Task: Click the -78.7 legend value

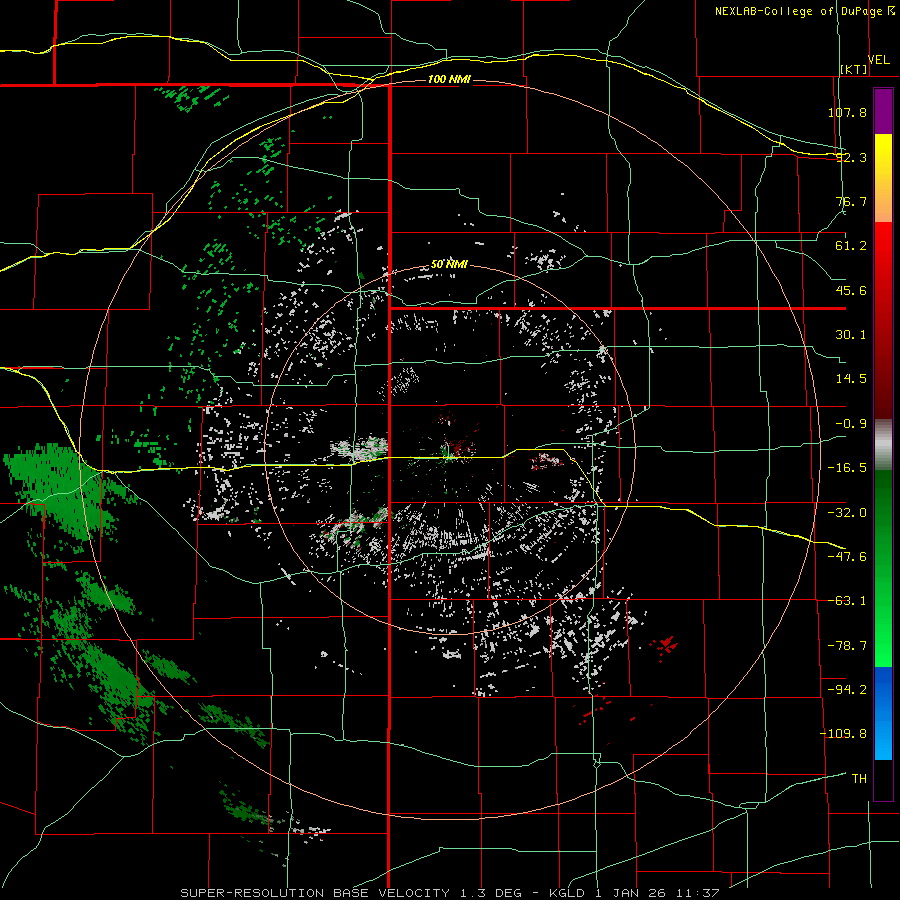Action: point(847,646)
